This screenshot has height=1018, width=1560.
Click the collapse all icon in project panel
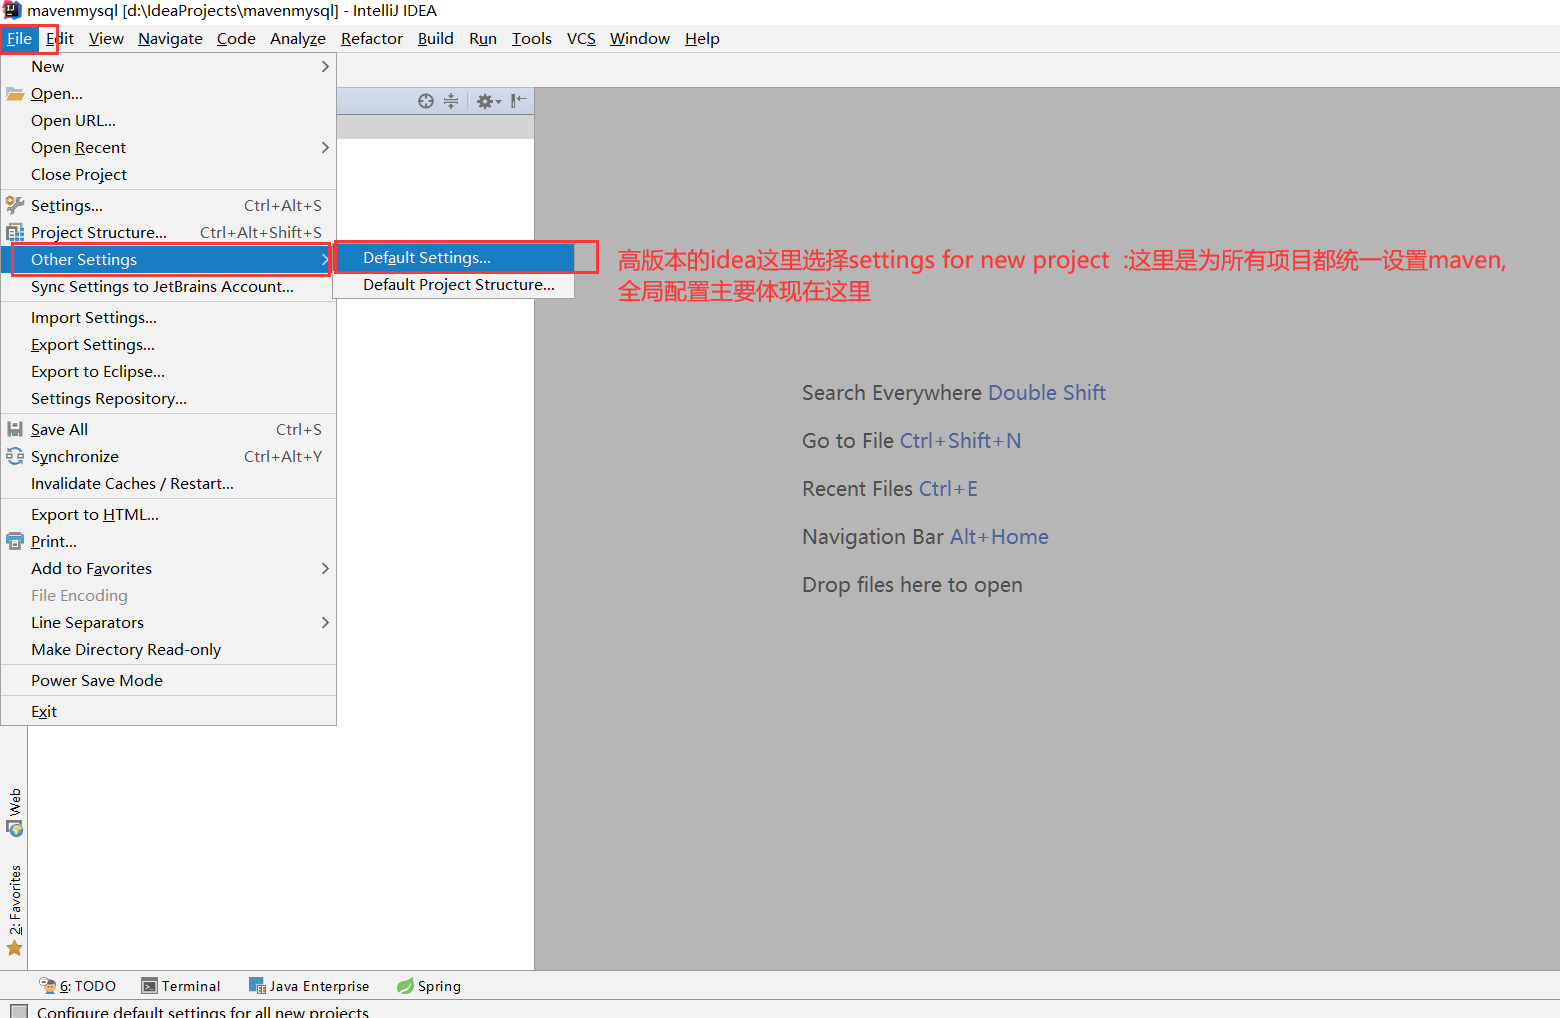click(x=451, y=101)
